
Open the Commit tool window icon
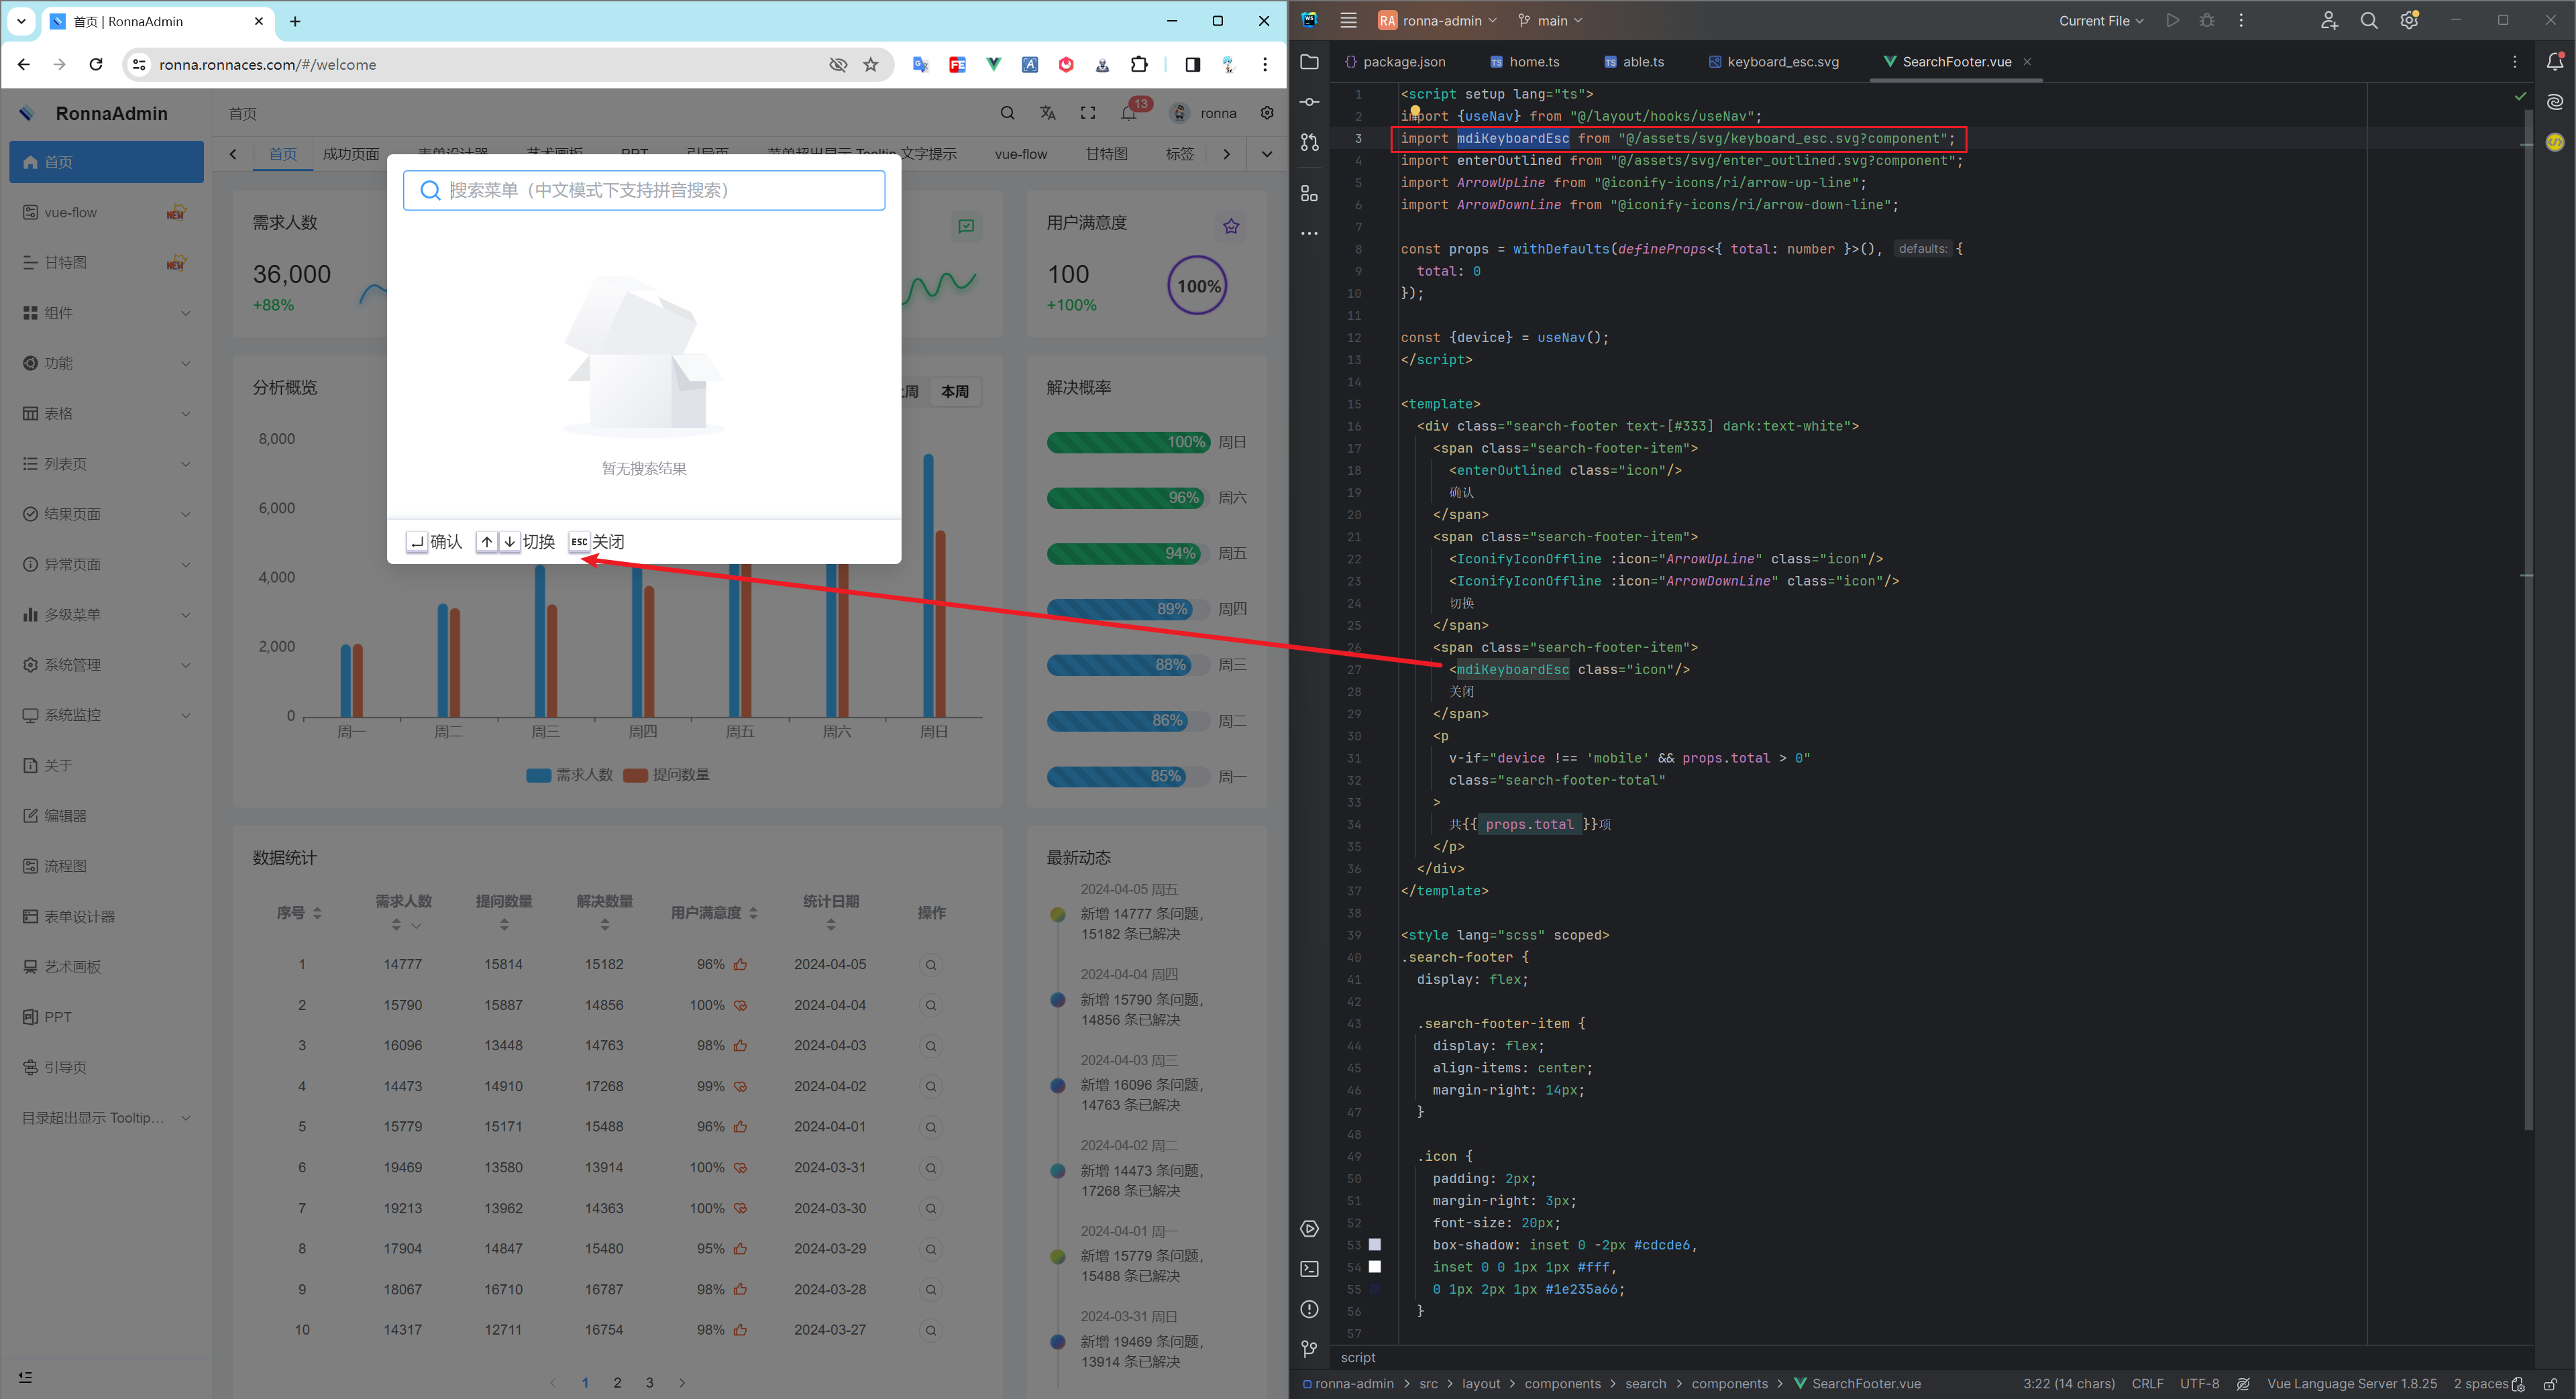point(1309,102)
